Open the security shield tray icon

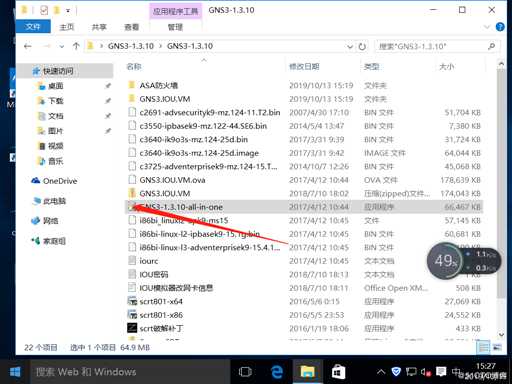click(396, 371)
